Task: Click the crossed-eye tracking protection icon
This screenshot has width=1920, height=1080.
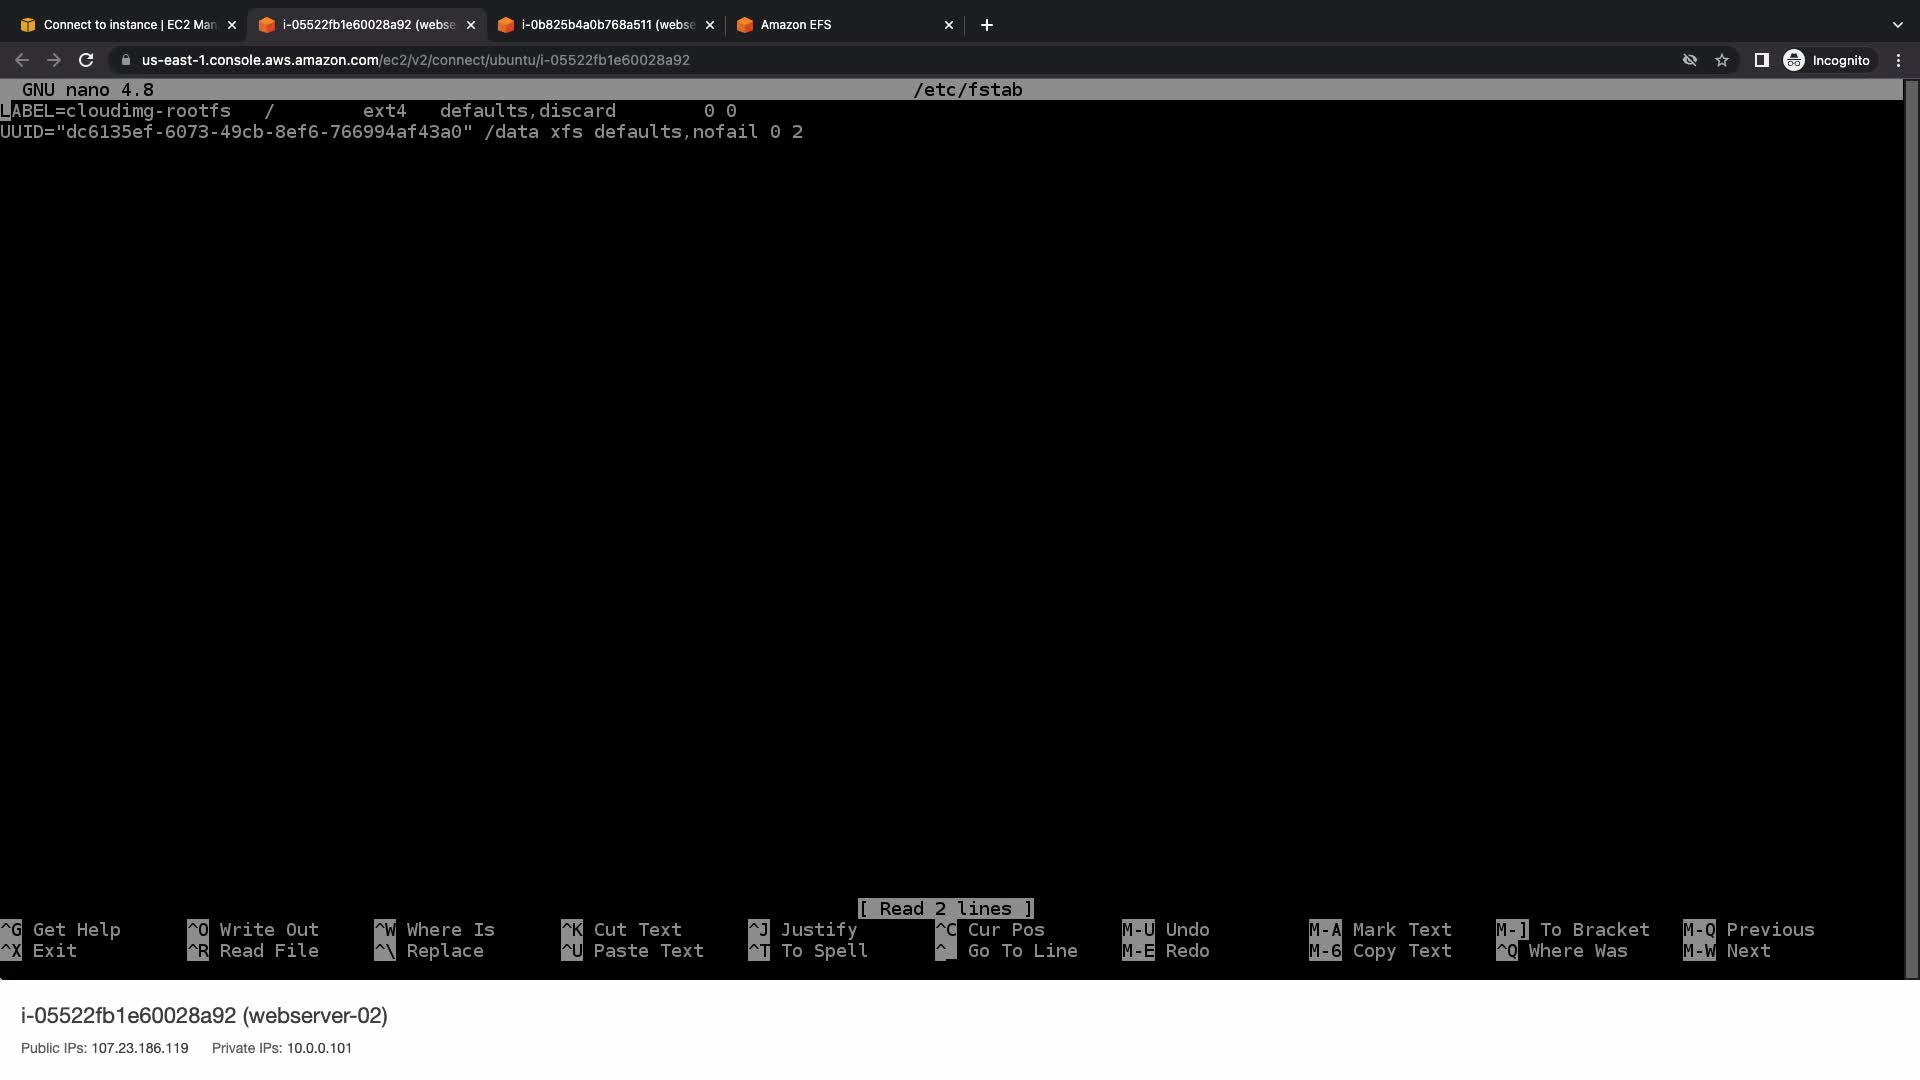Action: pos(1690,60)
